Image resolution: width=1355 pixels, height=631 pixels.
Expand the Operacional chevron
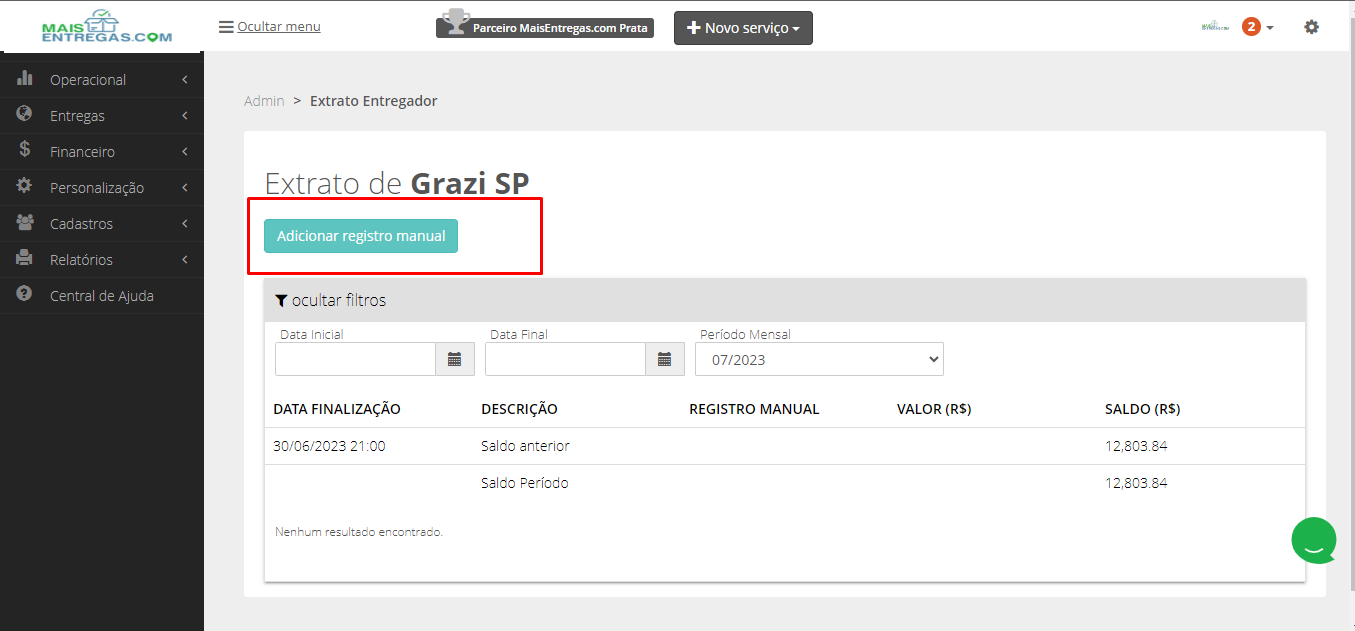pos(185,80)
